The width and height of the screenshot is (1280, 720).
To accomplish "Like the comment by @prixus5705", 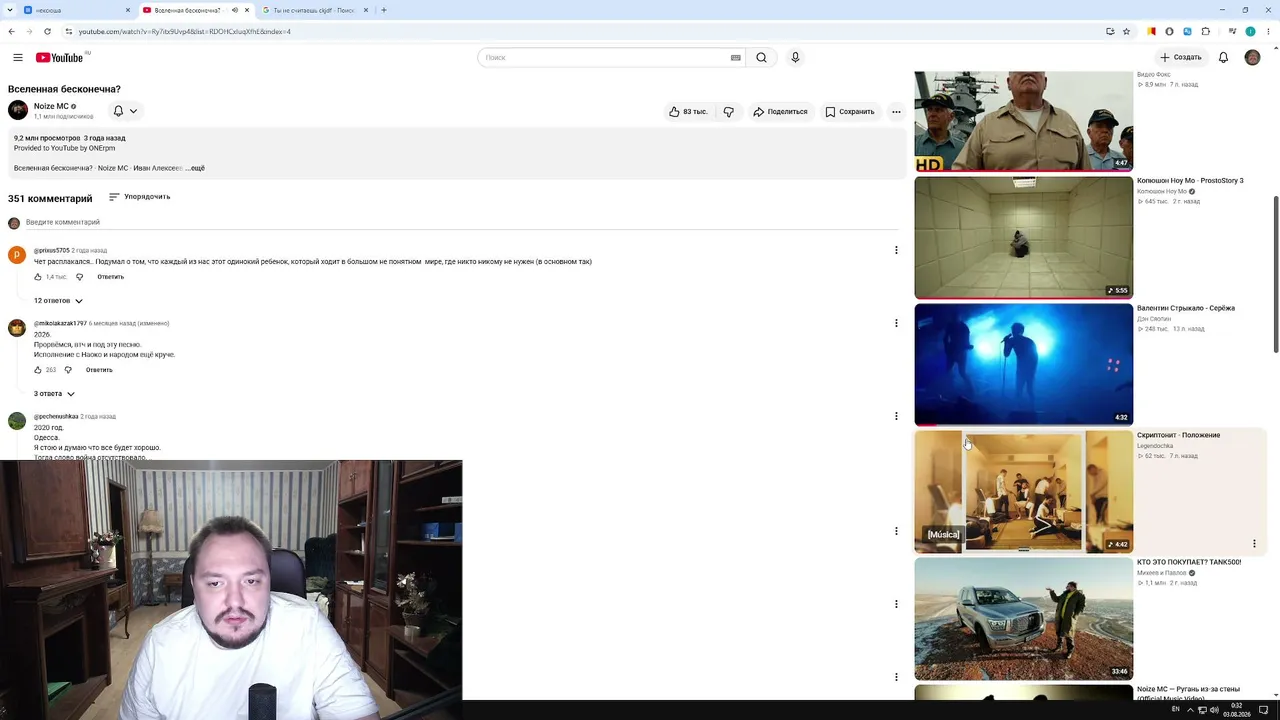I will pos(38,277).
